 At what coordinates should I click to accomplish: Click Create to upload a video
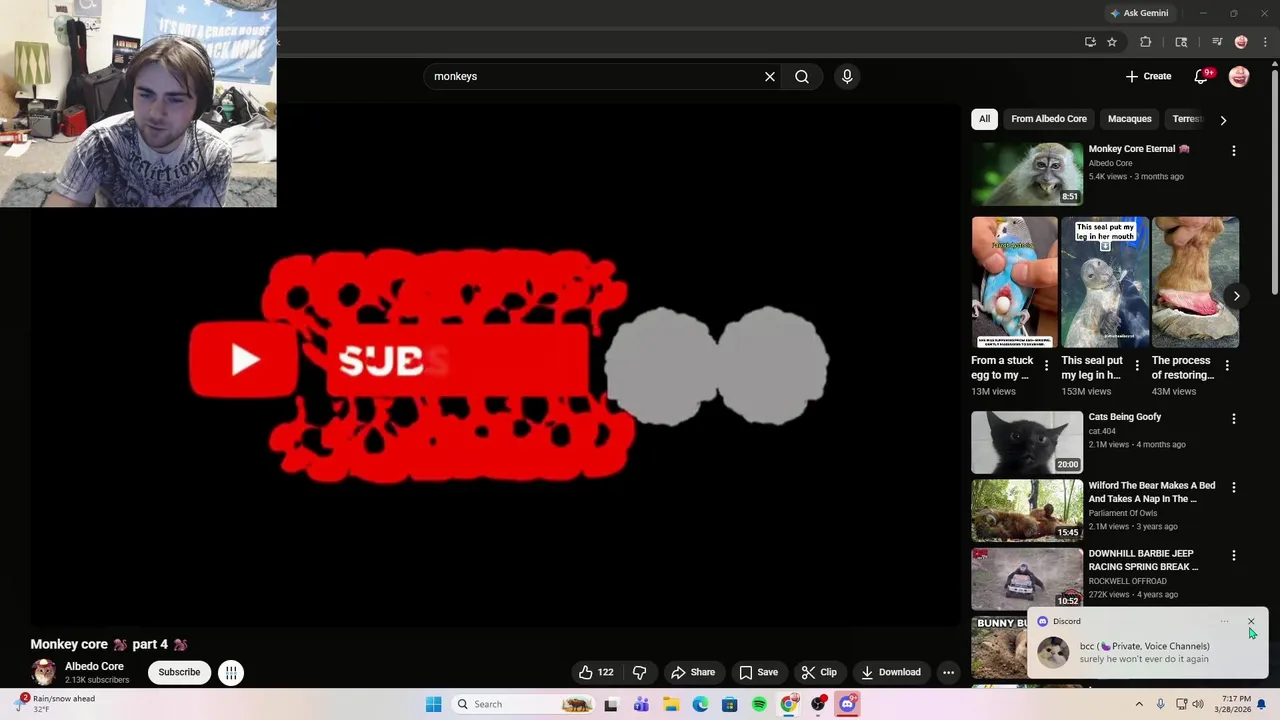point(1148,76)
